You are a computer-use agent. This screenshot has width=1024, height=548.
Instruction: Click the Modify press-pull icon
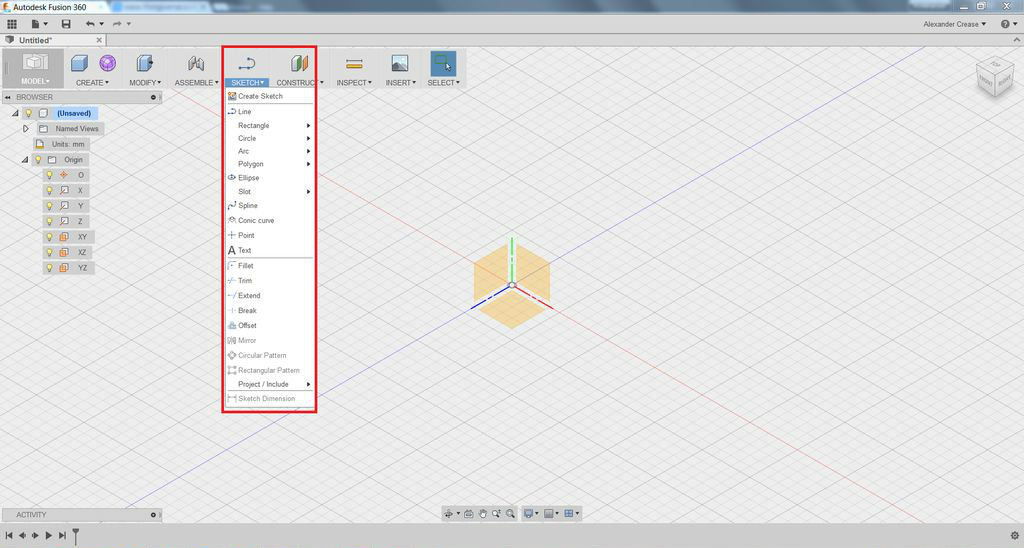[x=144, y=63]
